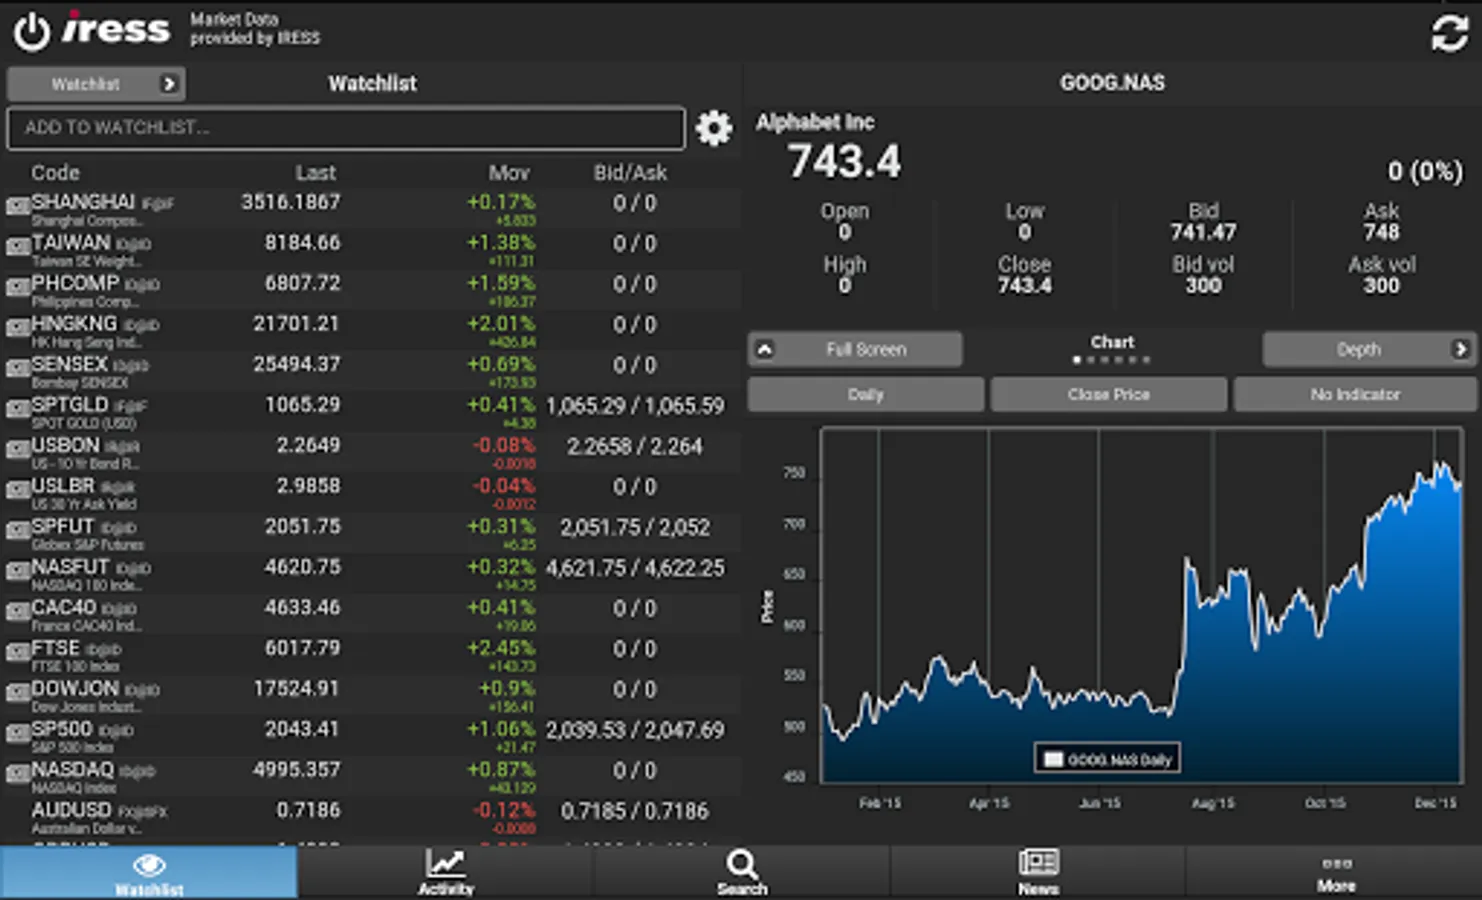Tap the icon beside the USBON row
1482x900 pixels.
click(x=17, y=449)
